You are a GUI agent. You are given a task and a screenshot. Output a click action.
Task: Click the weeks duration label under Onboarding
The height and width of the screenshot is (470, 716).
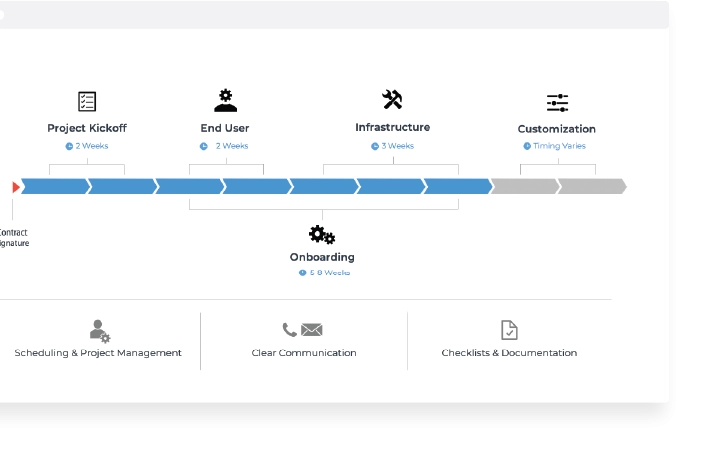click(330, 273)
